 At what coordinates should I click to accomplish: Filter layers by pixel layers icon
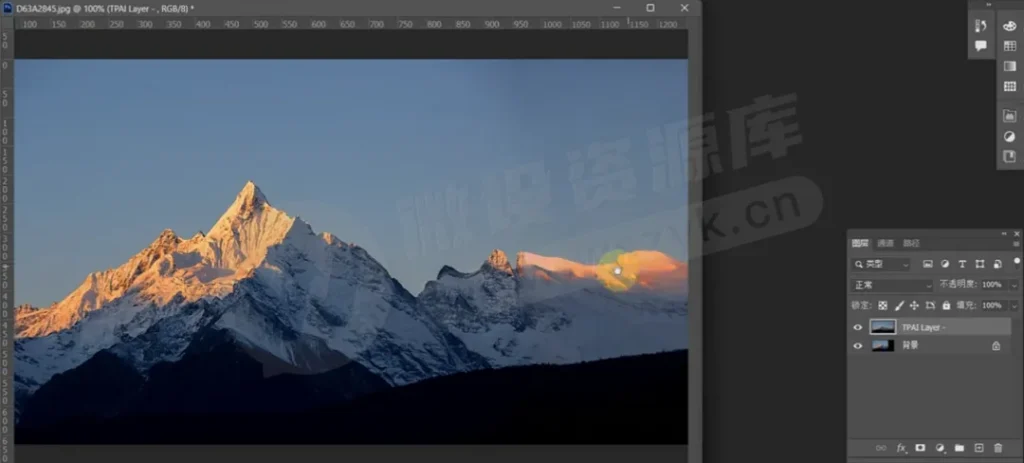(927, 264)
